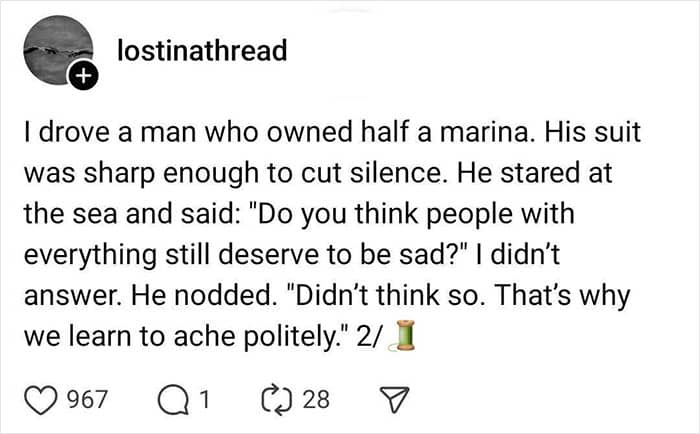The image size is (700, 434).
Task: View the 28 reposts count
Action: (316, 399)
